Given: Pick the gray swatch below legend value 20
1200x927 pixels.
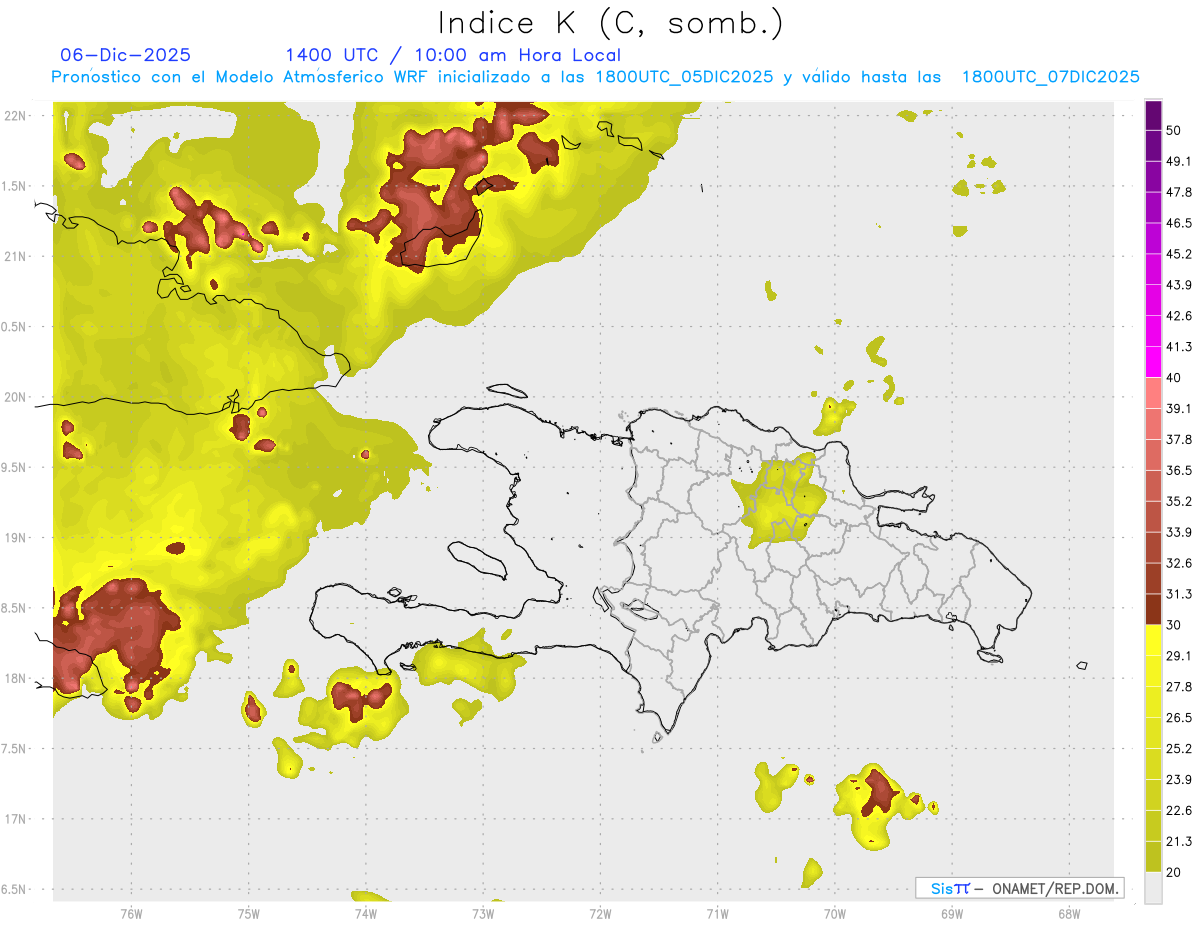Looking at the screenshot, I should coord(1154,887).
